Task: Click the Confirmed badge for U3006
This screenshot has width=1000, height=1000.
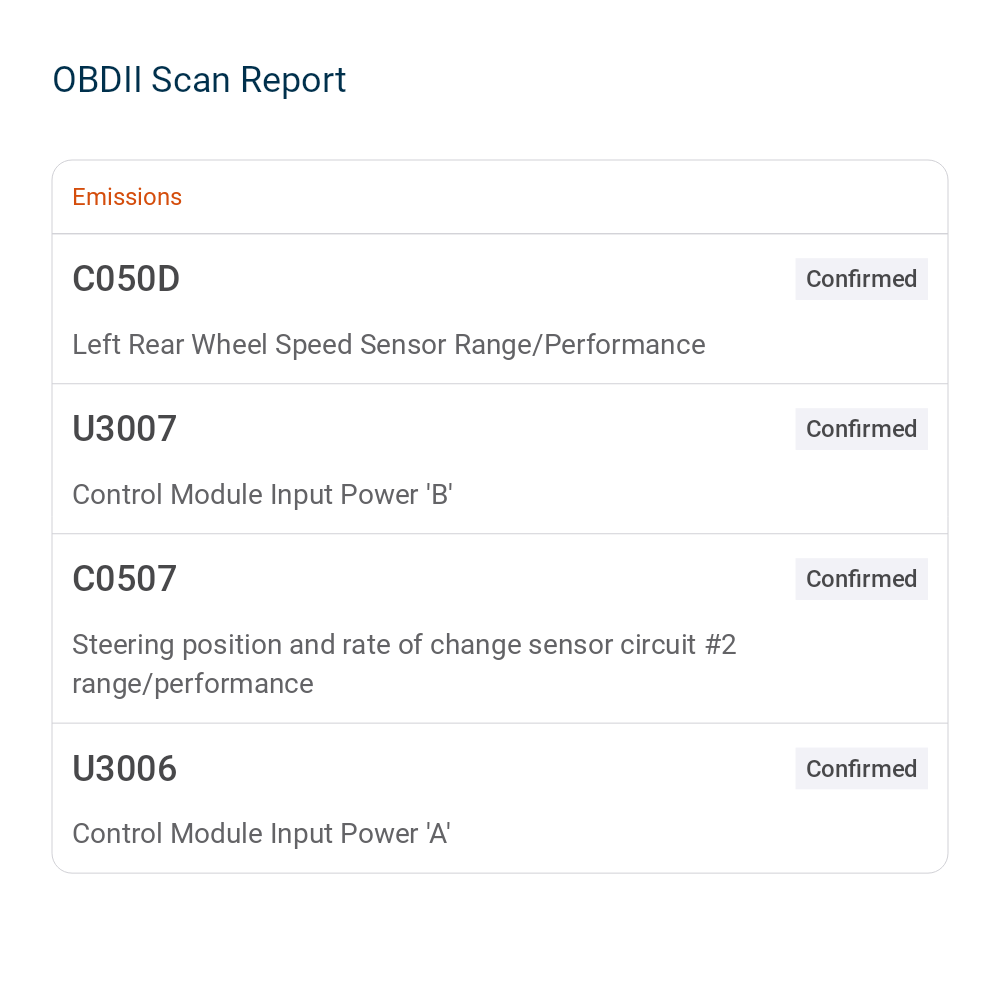Action: click(861, 768)
